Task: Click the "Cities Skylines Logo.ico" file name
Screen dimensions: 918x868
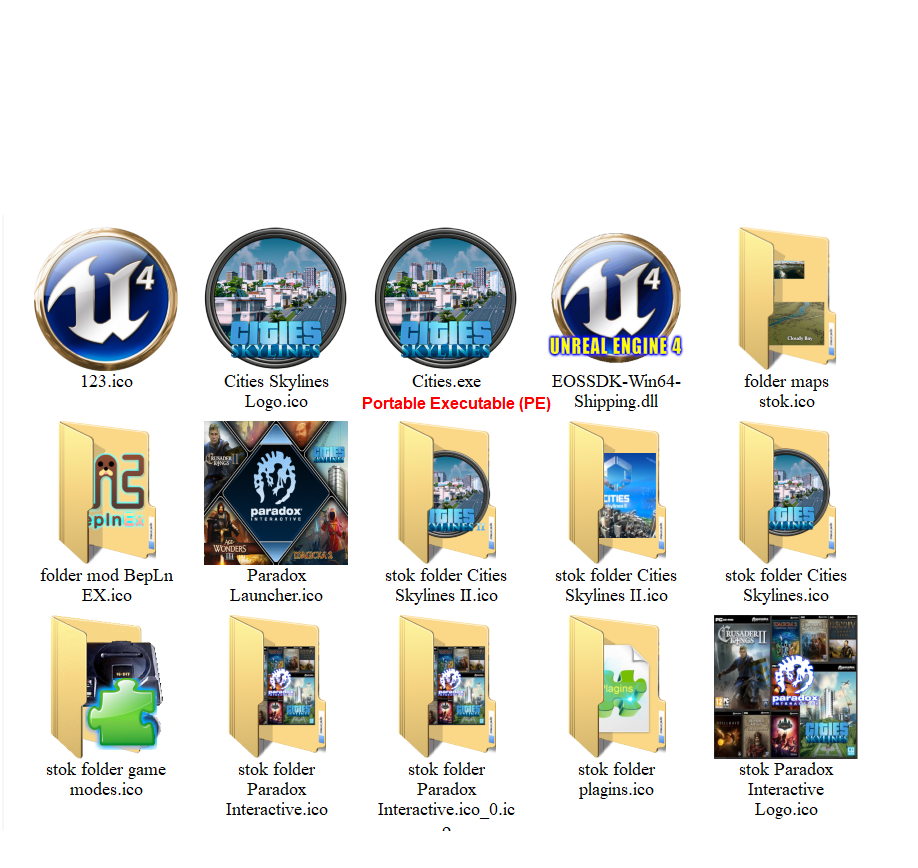Action: (276, 392)
